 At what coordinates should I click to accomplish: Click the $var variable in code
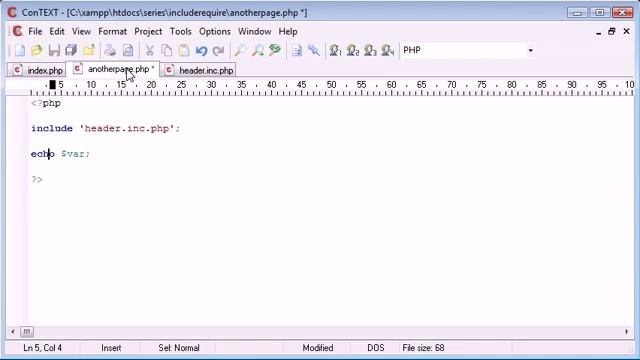tap(73, 154)
